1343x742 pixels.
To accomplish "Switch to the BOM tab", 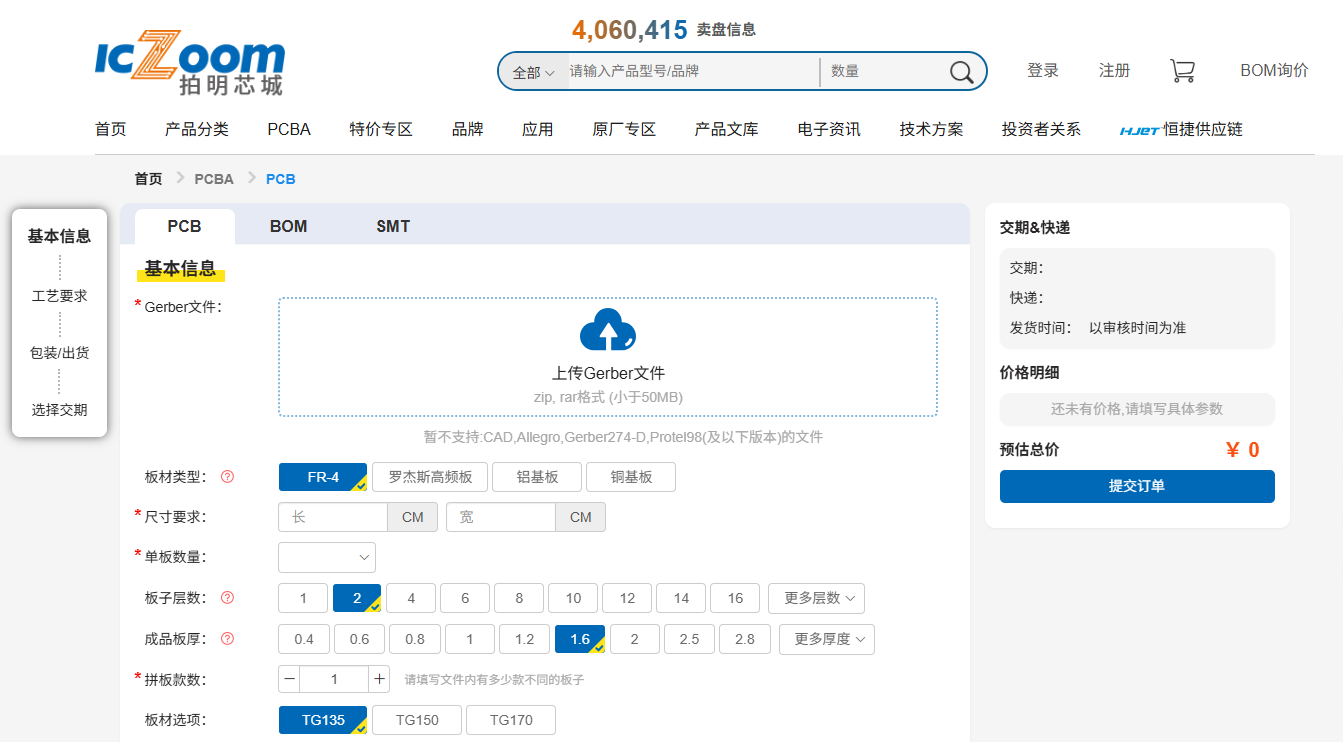I will pos(288,226).
